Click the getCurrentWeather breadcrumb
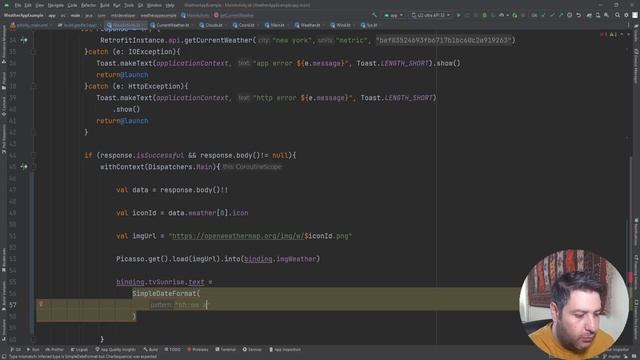The height and width of the screenshot is (360, 640). (234, 16)
